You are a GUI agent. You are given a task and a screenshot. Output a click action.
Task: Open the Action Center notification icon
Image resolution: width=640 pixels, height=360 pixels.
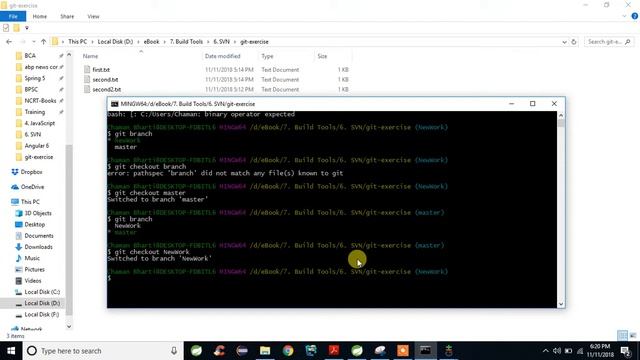point(625,351)
